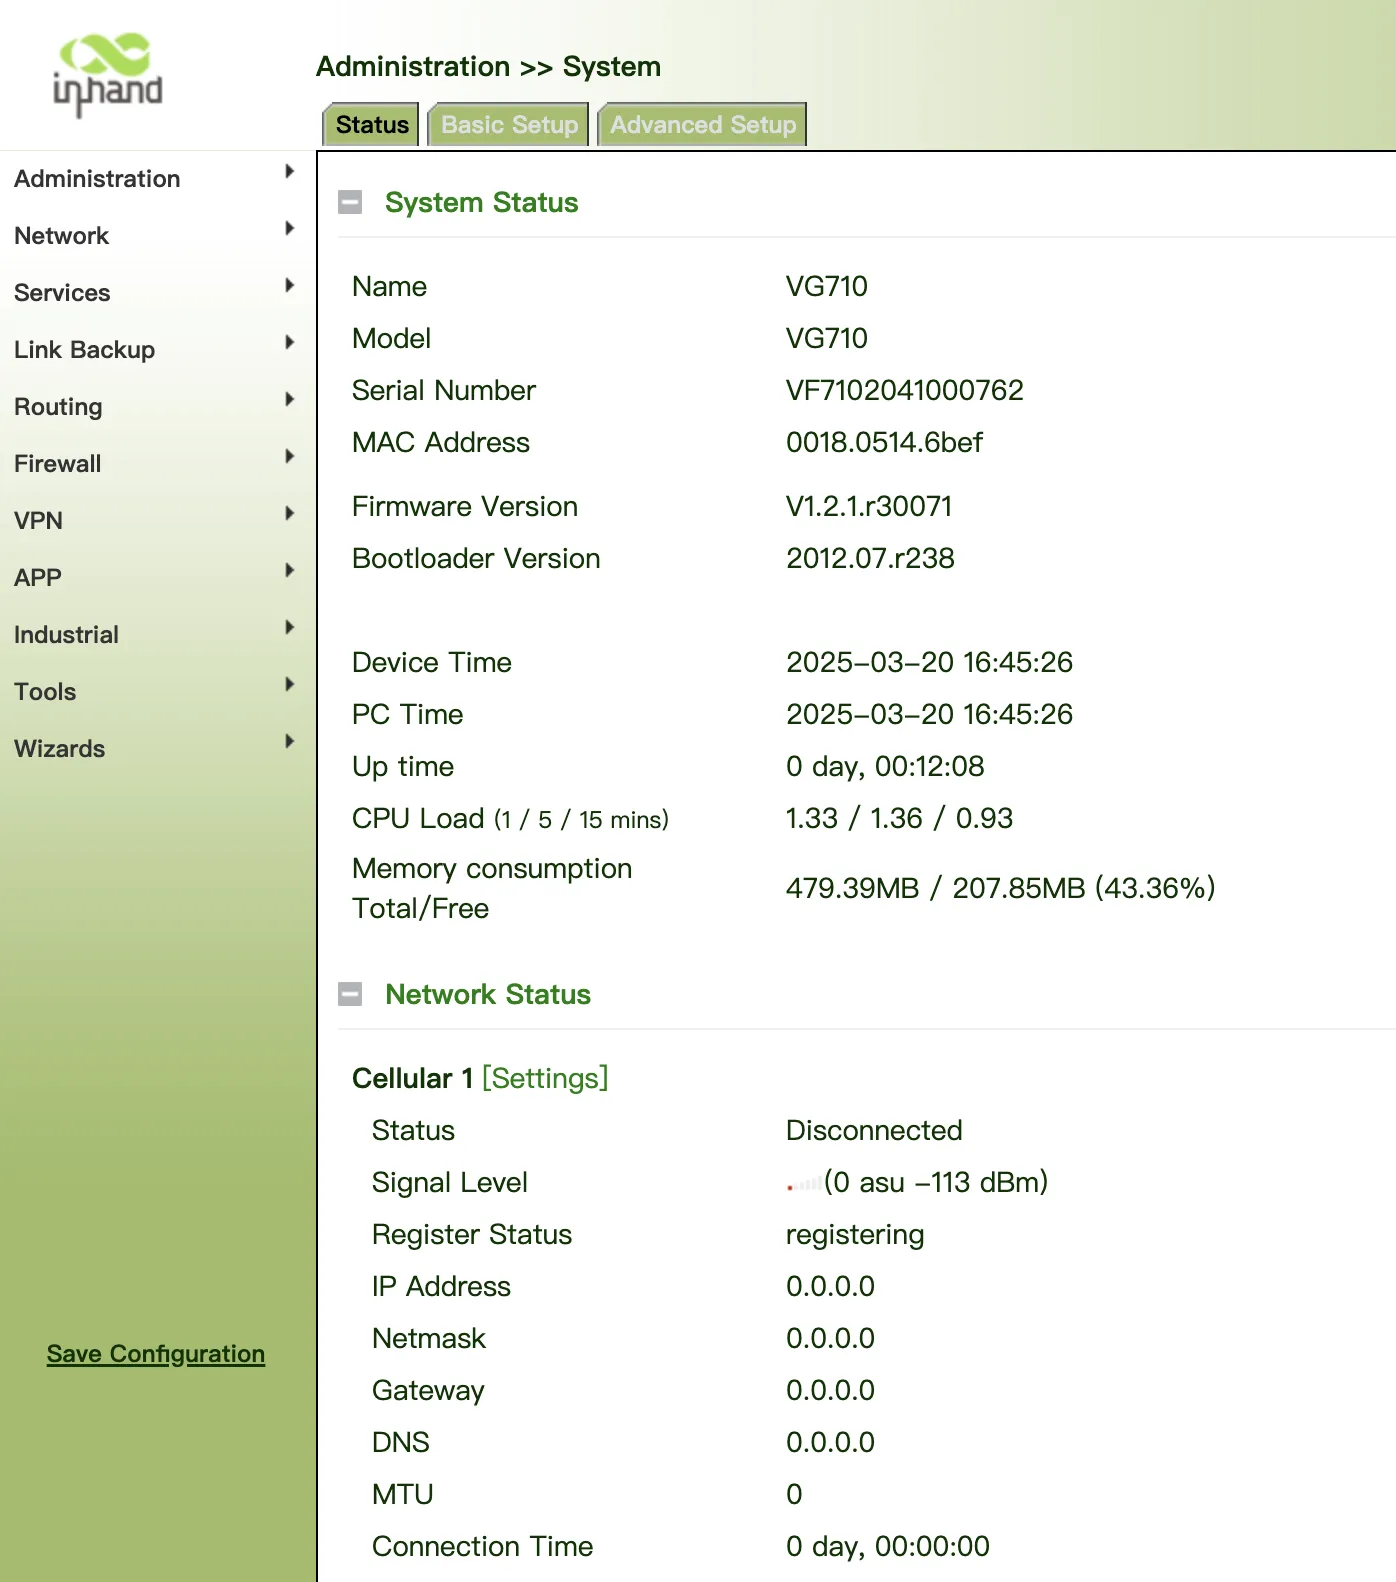Image resolution: width=1396 pixels, height=1582 pixels.
Task: Open the Routing sidebar menu
Action: [x=58, y=407]
